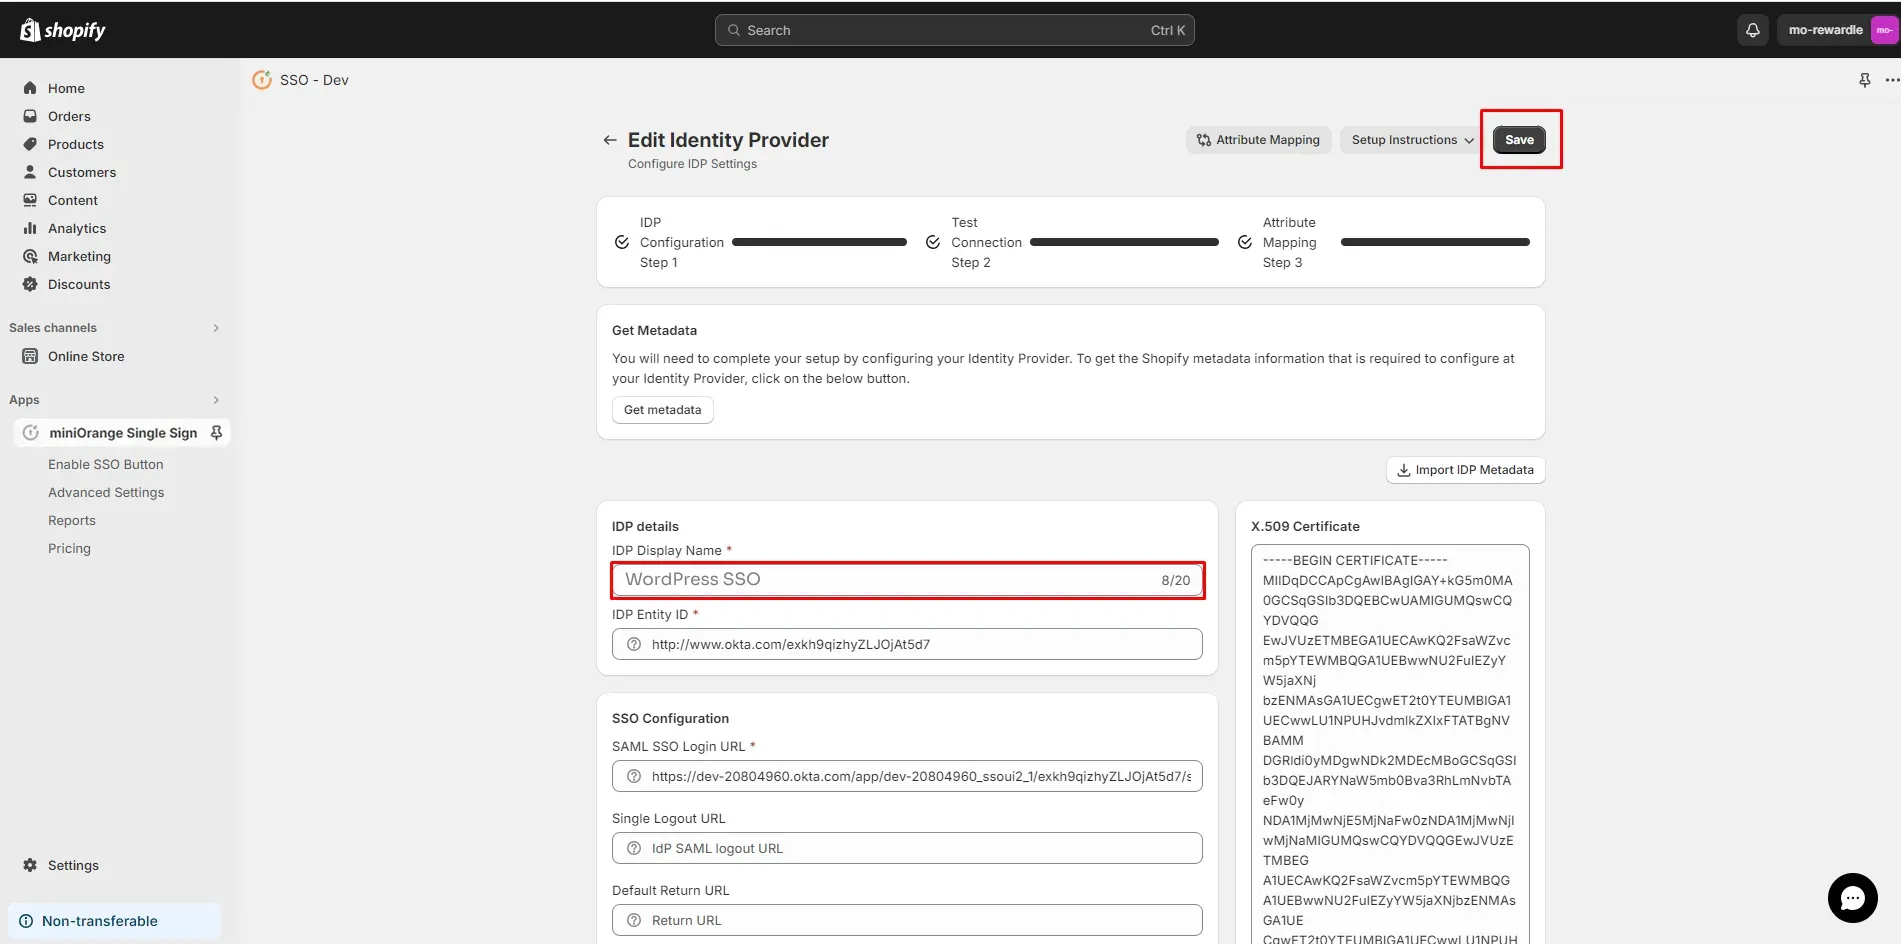Open the Reports page

[x=72, y=520]
